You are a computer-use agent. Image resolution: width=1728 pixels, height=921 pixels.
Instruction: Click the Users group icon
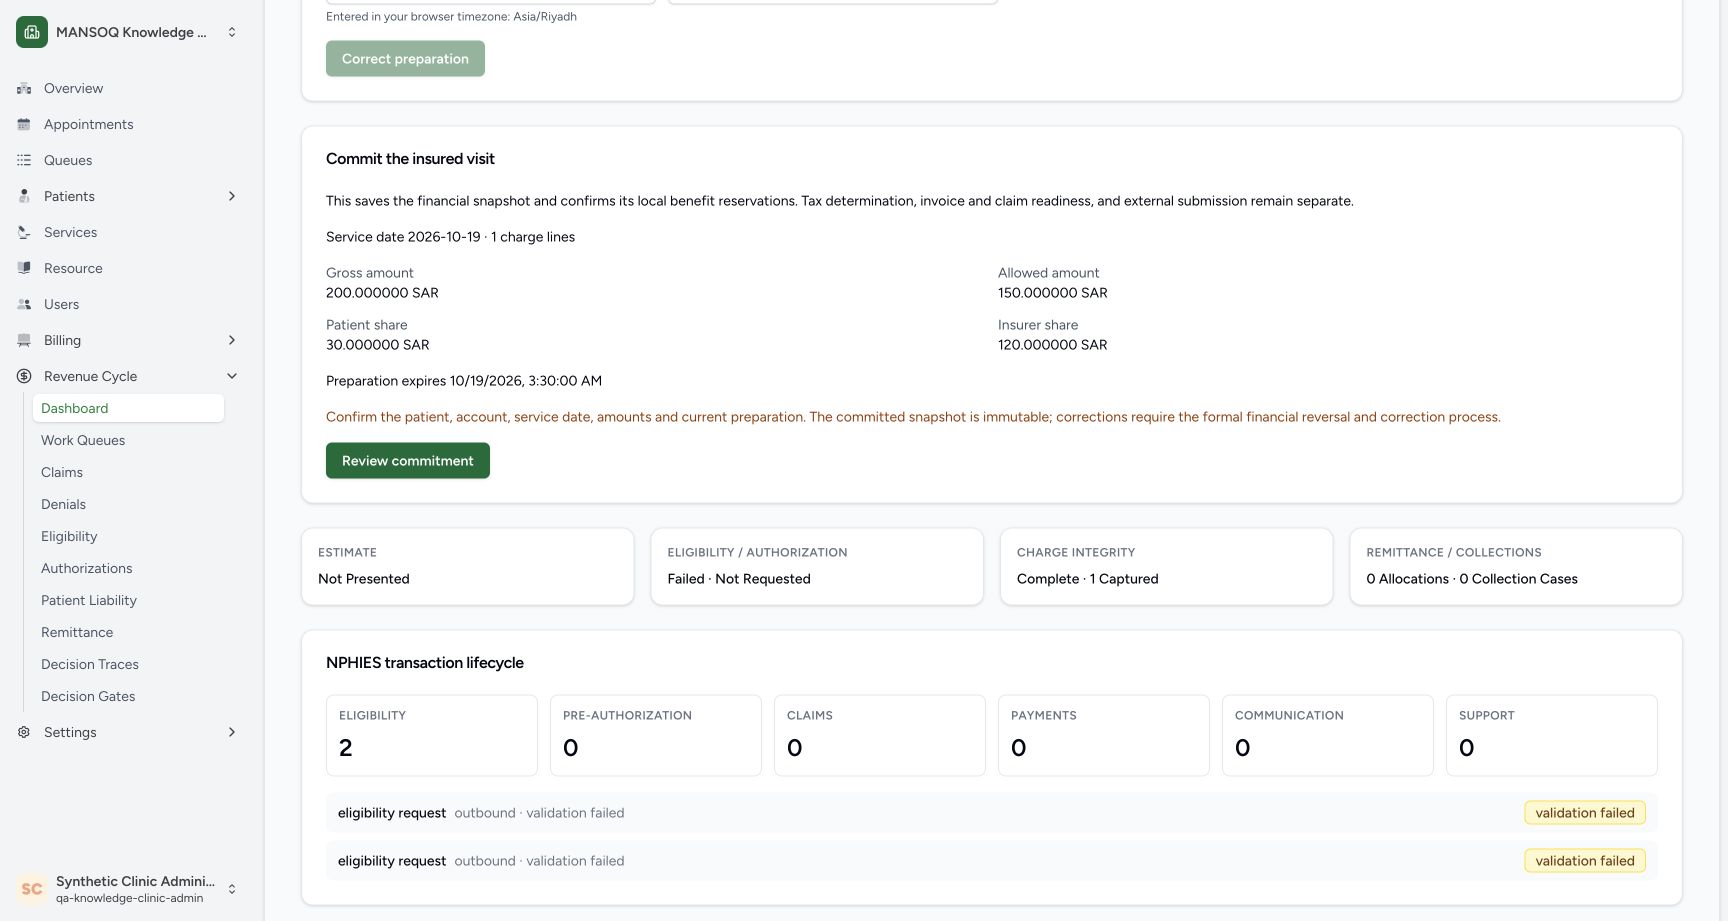click(x=24, y=304)
